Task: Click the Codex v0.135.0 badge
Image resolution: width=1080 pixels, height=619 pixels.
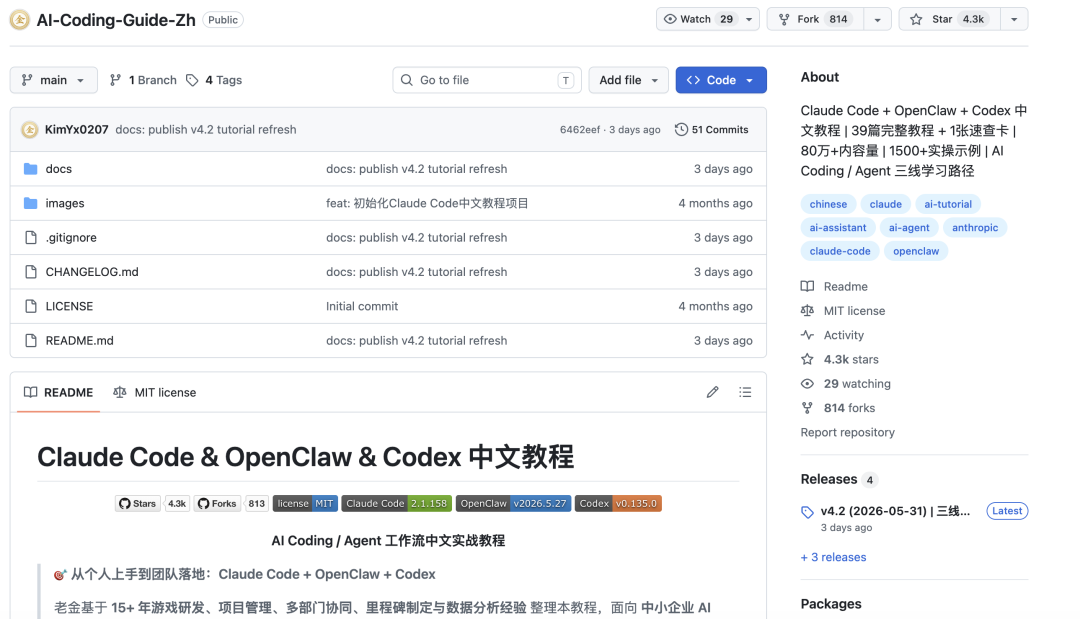Action: [x=618, y=503]
